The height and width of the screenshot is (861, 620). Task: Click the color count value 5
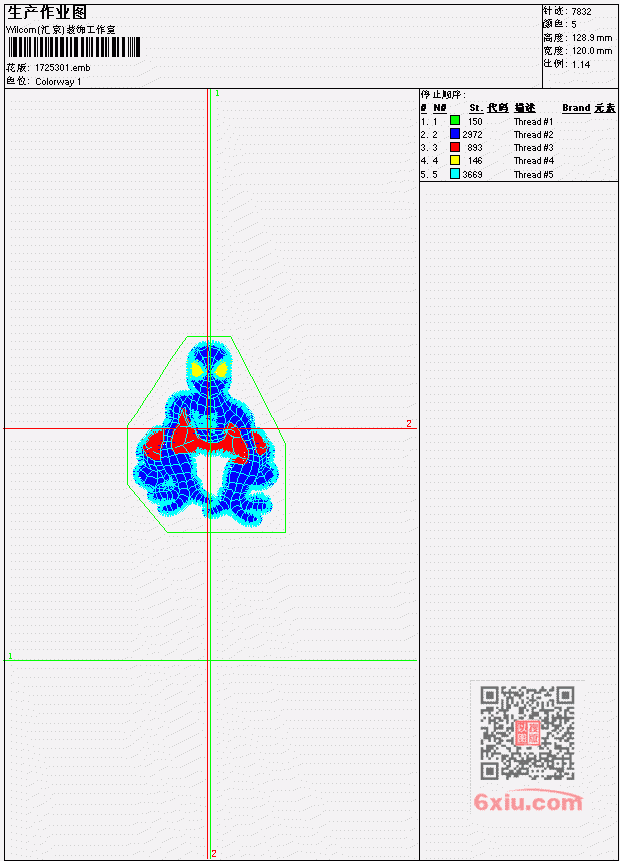click(574, 24)
